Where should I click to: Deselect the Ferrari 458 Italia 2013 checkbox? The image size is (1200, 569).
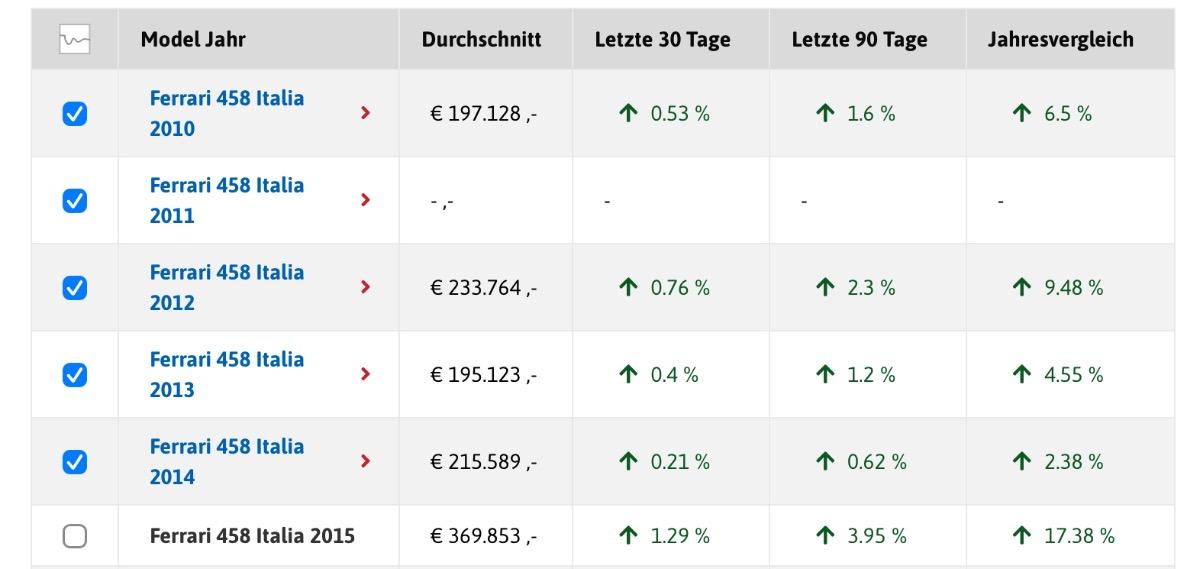75,375
